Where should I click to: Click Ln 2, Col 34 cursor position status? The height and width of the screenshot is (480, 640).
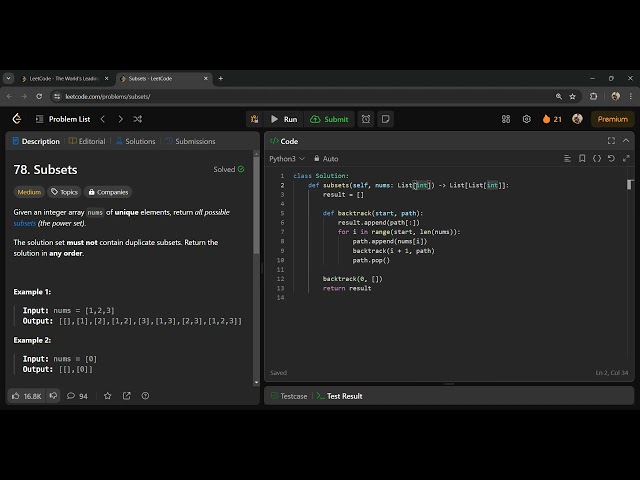pyautogui.click(x=611, y=373)
